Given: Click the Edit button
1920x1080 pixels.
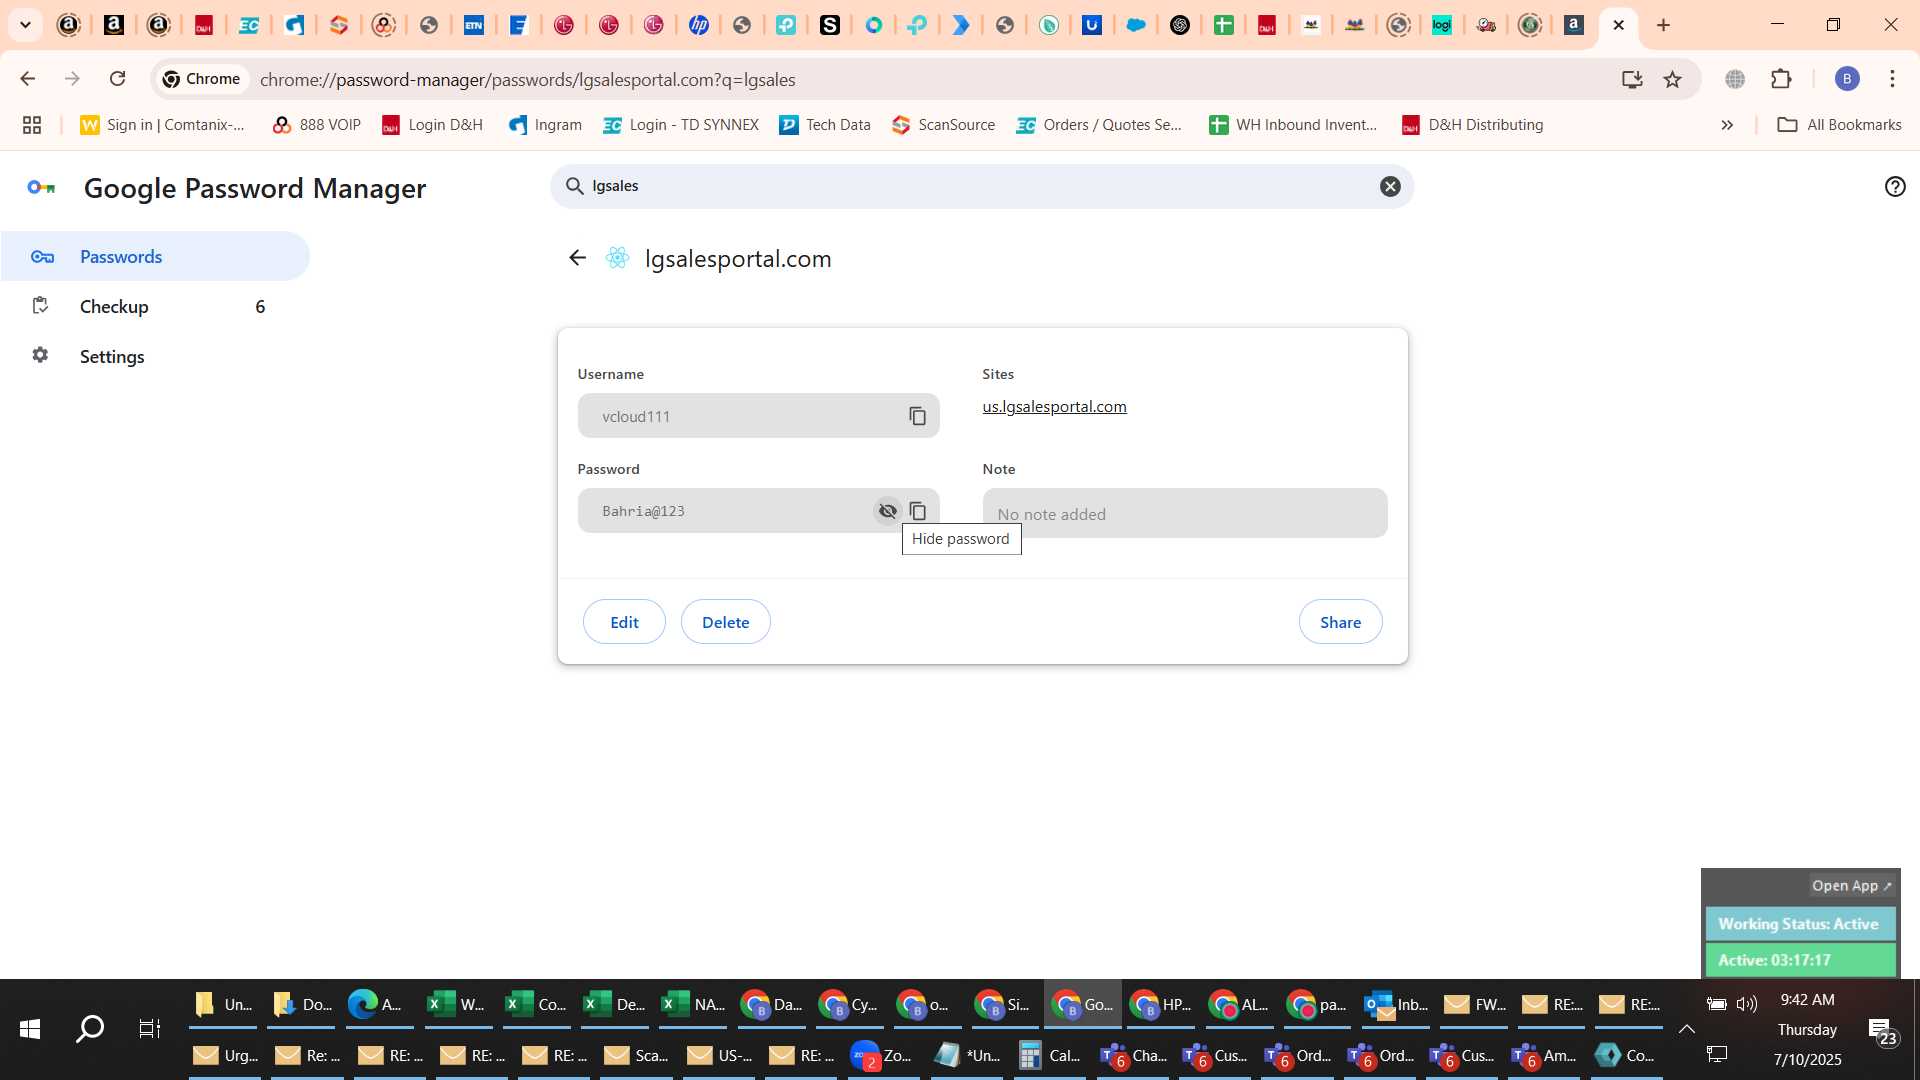Looking at the screenshot, I should point(624,622).
